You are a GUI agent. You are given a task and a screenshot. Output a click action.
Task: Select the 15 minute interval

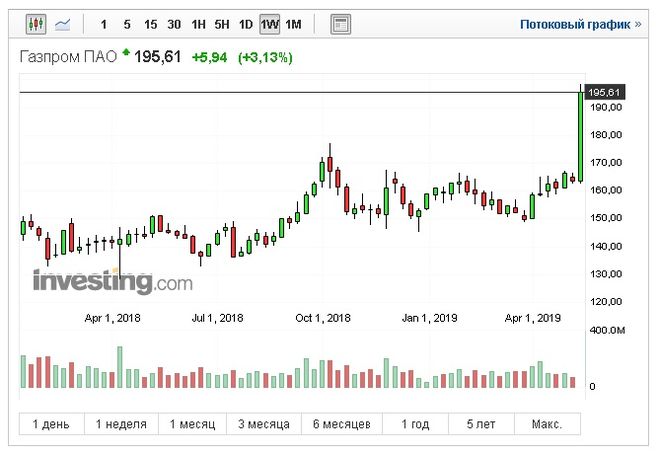(x=150, y=24)
